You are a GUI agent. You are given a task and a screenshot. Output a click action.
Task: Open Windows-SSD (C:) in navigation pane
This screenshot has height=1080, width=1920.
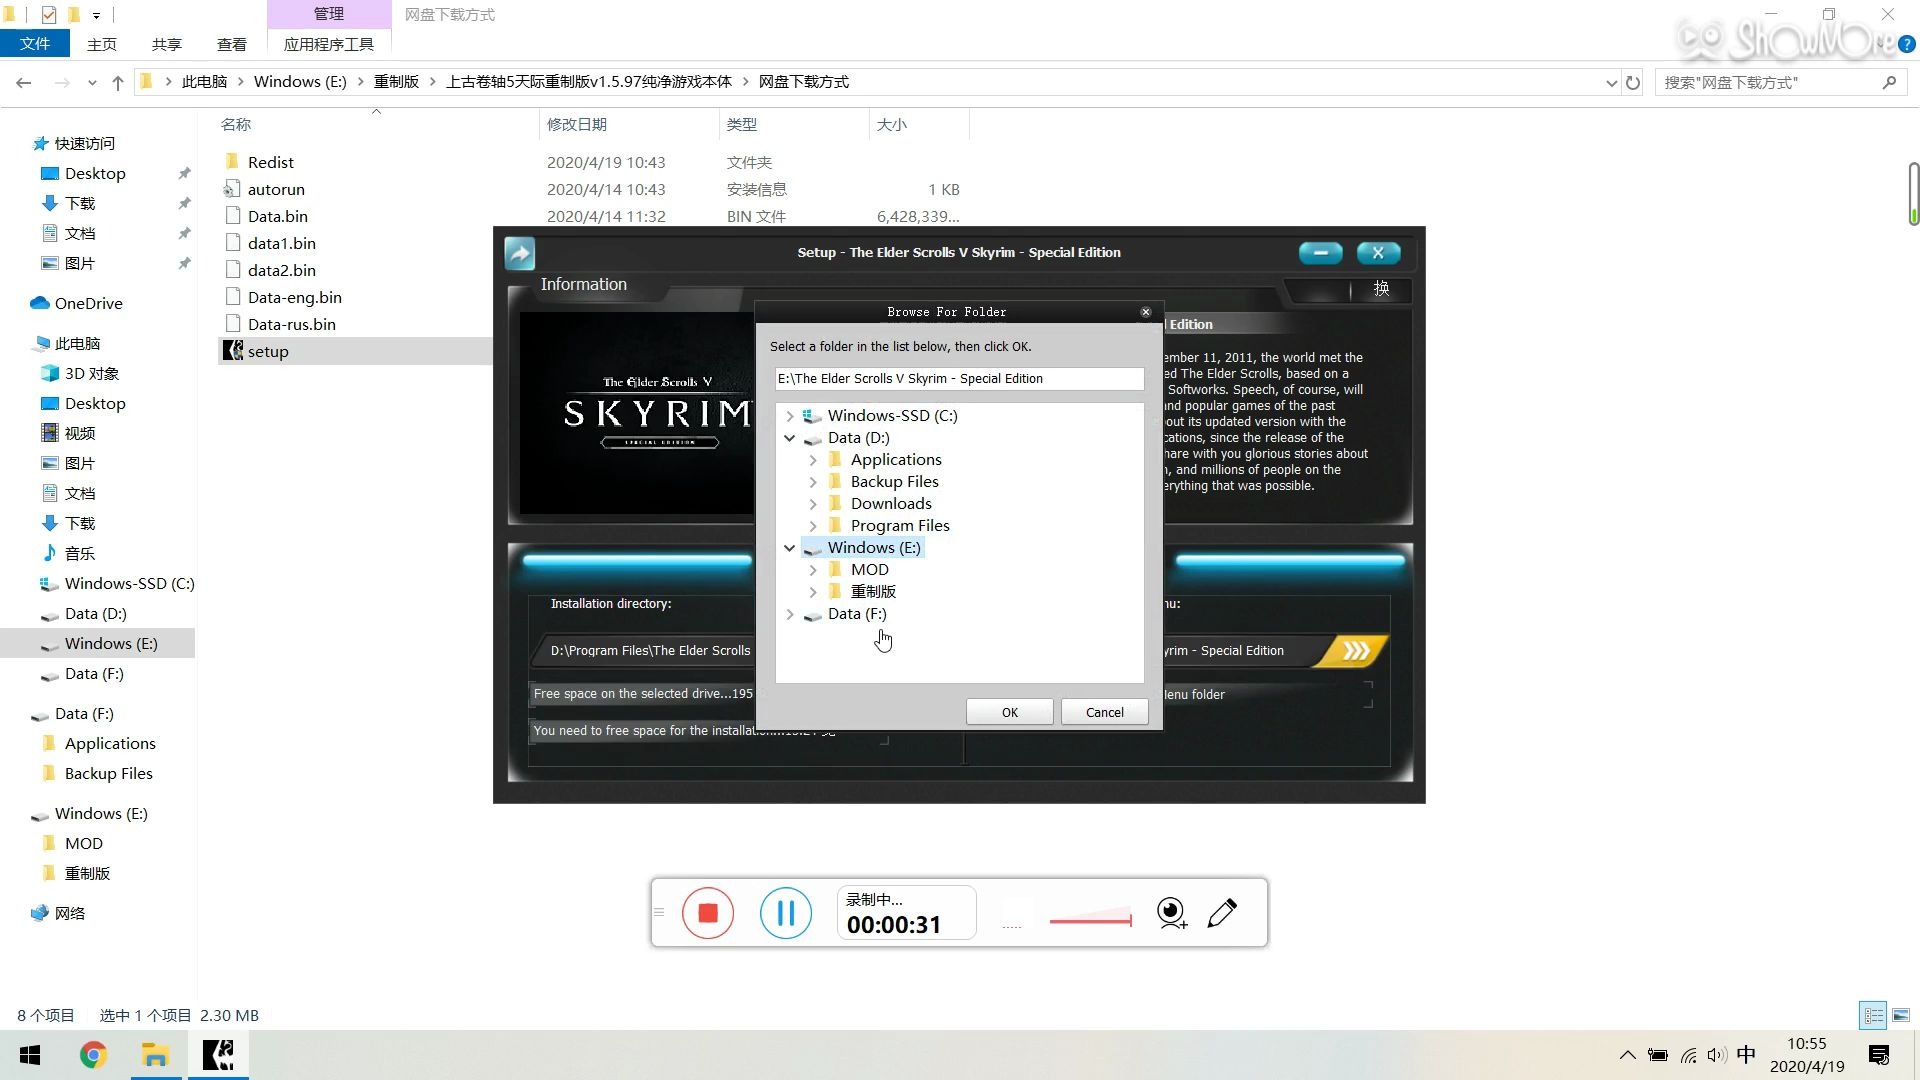(x=129, y=583)
